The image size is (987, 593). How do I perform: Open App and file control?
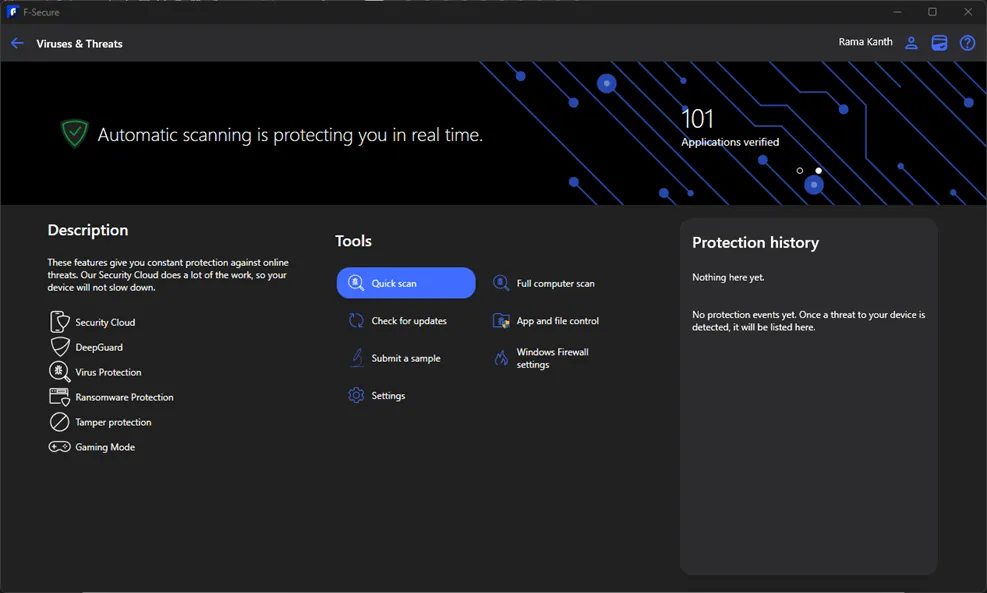tap(557, 321)
